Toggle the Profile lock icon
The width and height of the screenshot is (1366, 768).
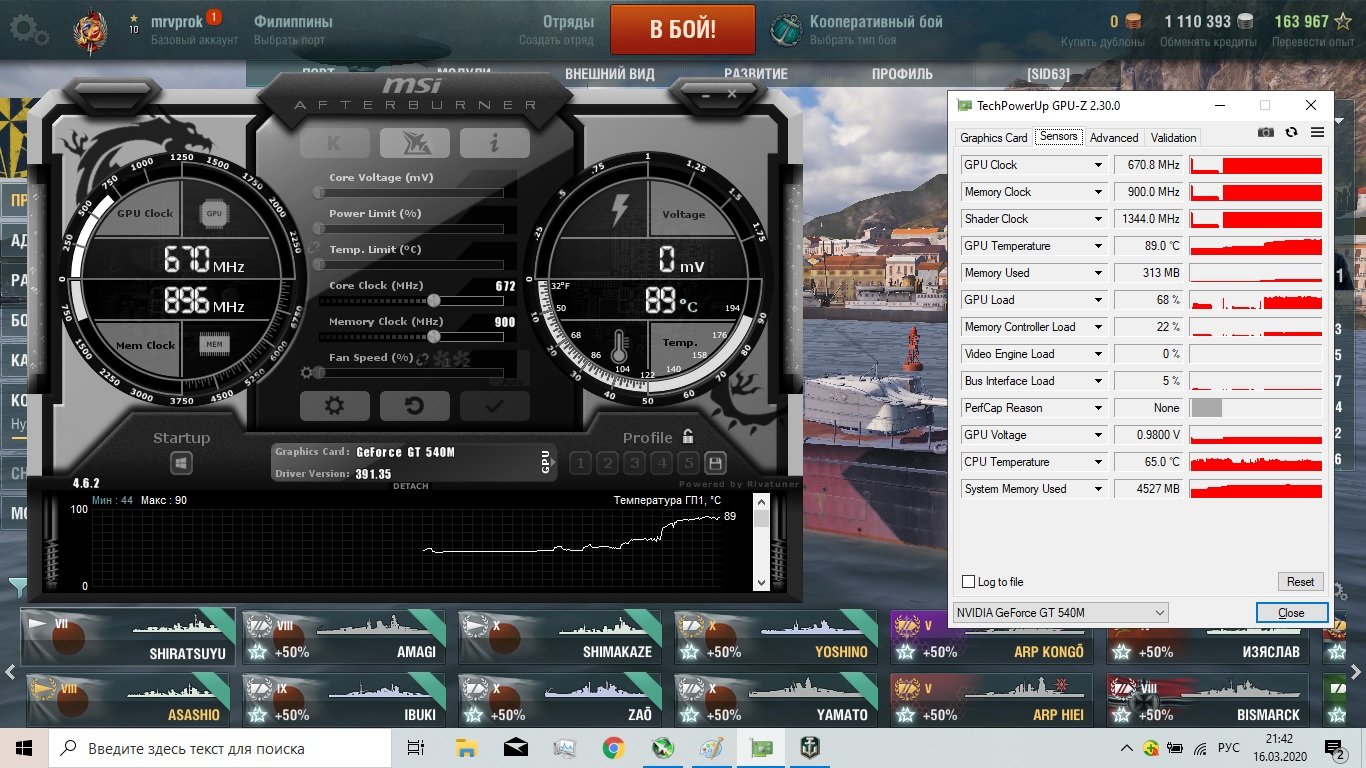tap(688, 436)
